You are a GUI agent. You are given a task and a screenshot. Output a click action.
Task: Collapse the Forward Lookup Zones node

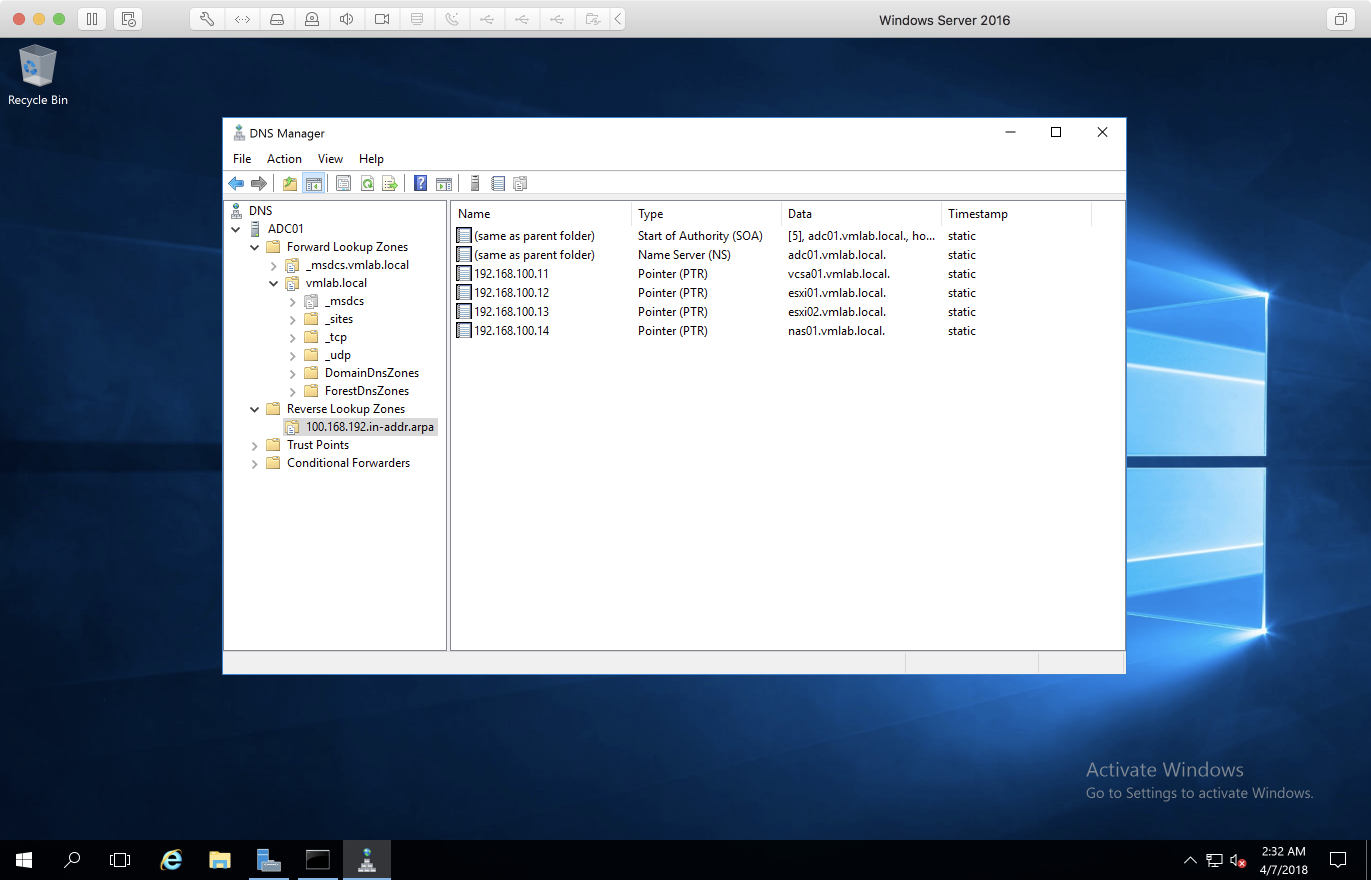[x=254, y=247]
